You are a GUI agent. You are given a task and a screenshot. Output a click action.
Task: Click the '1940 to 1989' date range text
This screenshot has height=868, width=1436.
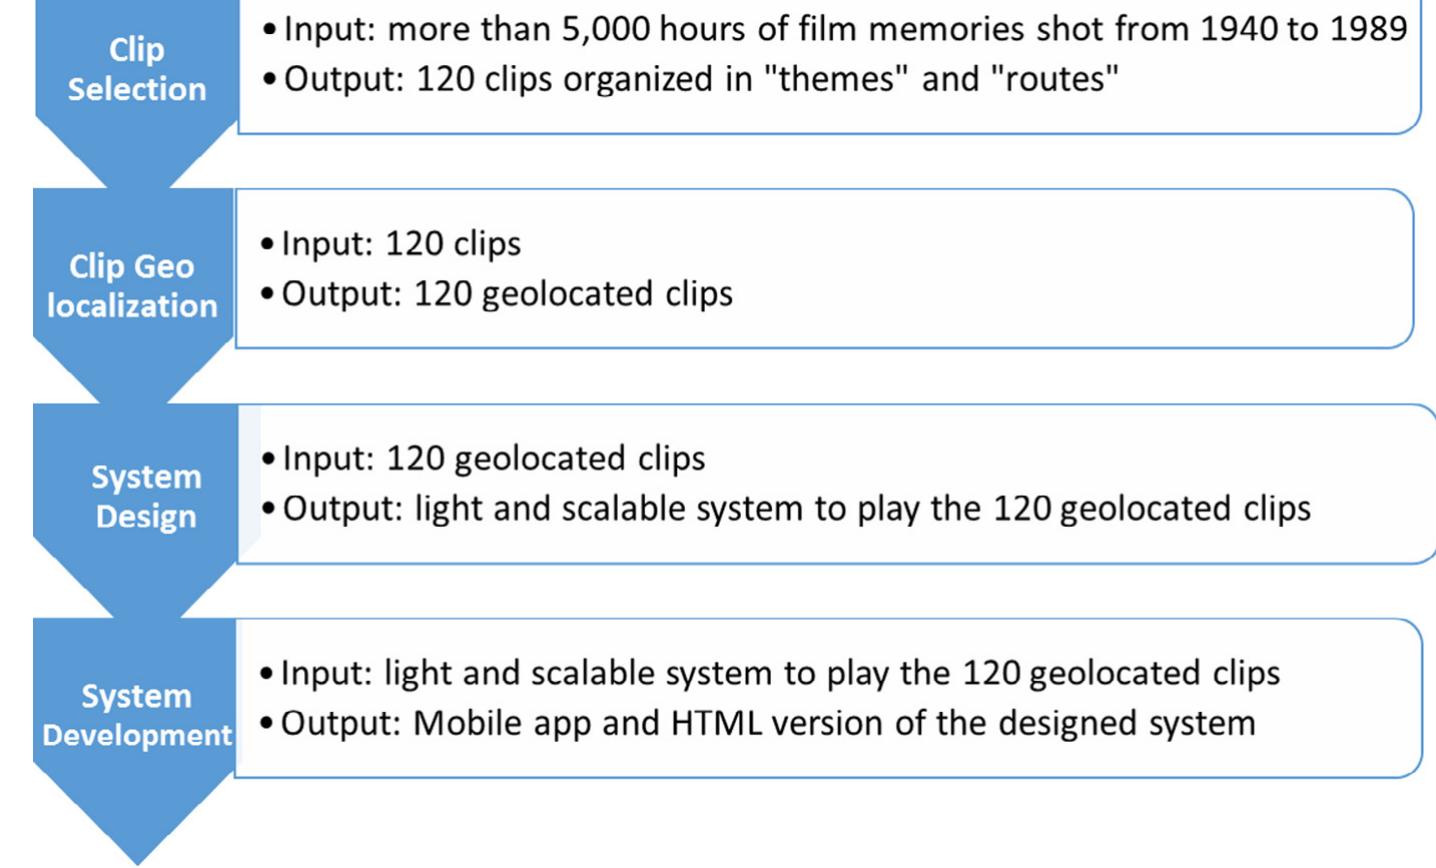click(1303, 29)
